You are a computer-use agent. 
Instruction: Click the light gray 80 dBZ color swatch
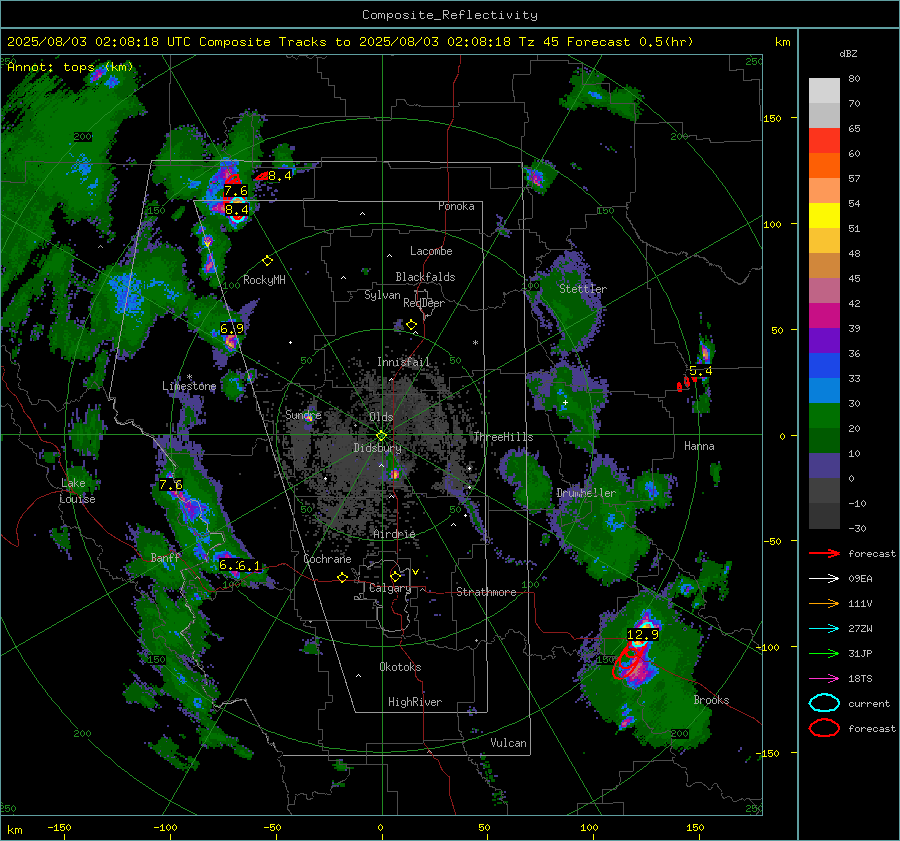pos(824,90)
